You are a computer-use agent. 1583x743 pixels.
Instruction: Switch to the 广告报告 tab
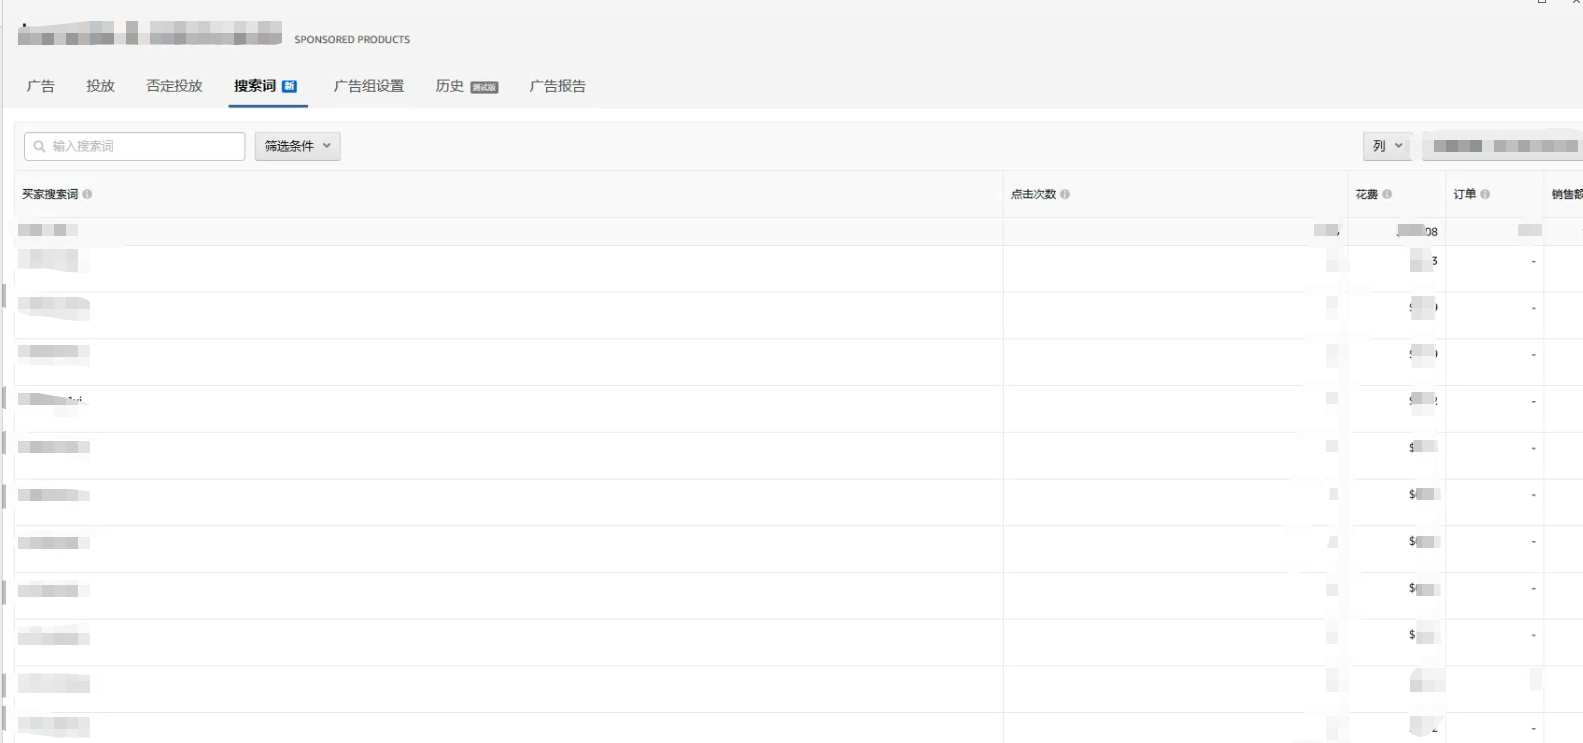click(557, 86)
